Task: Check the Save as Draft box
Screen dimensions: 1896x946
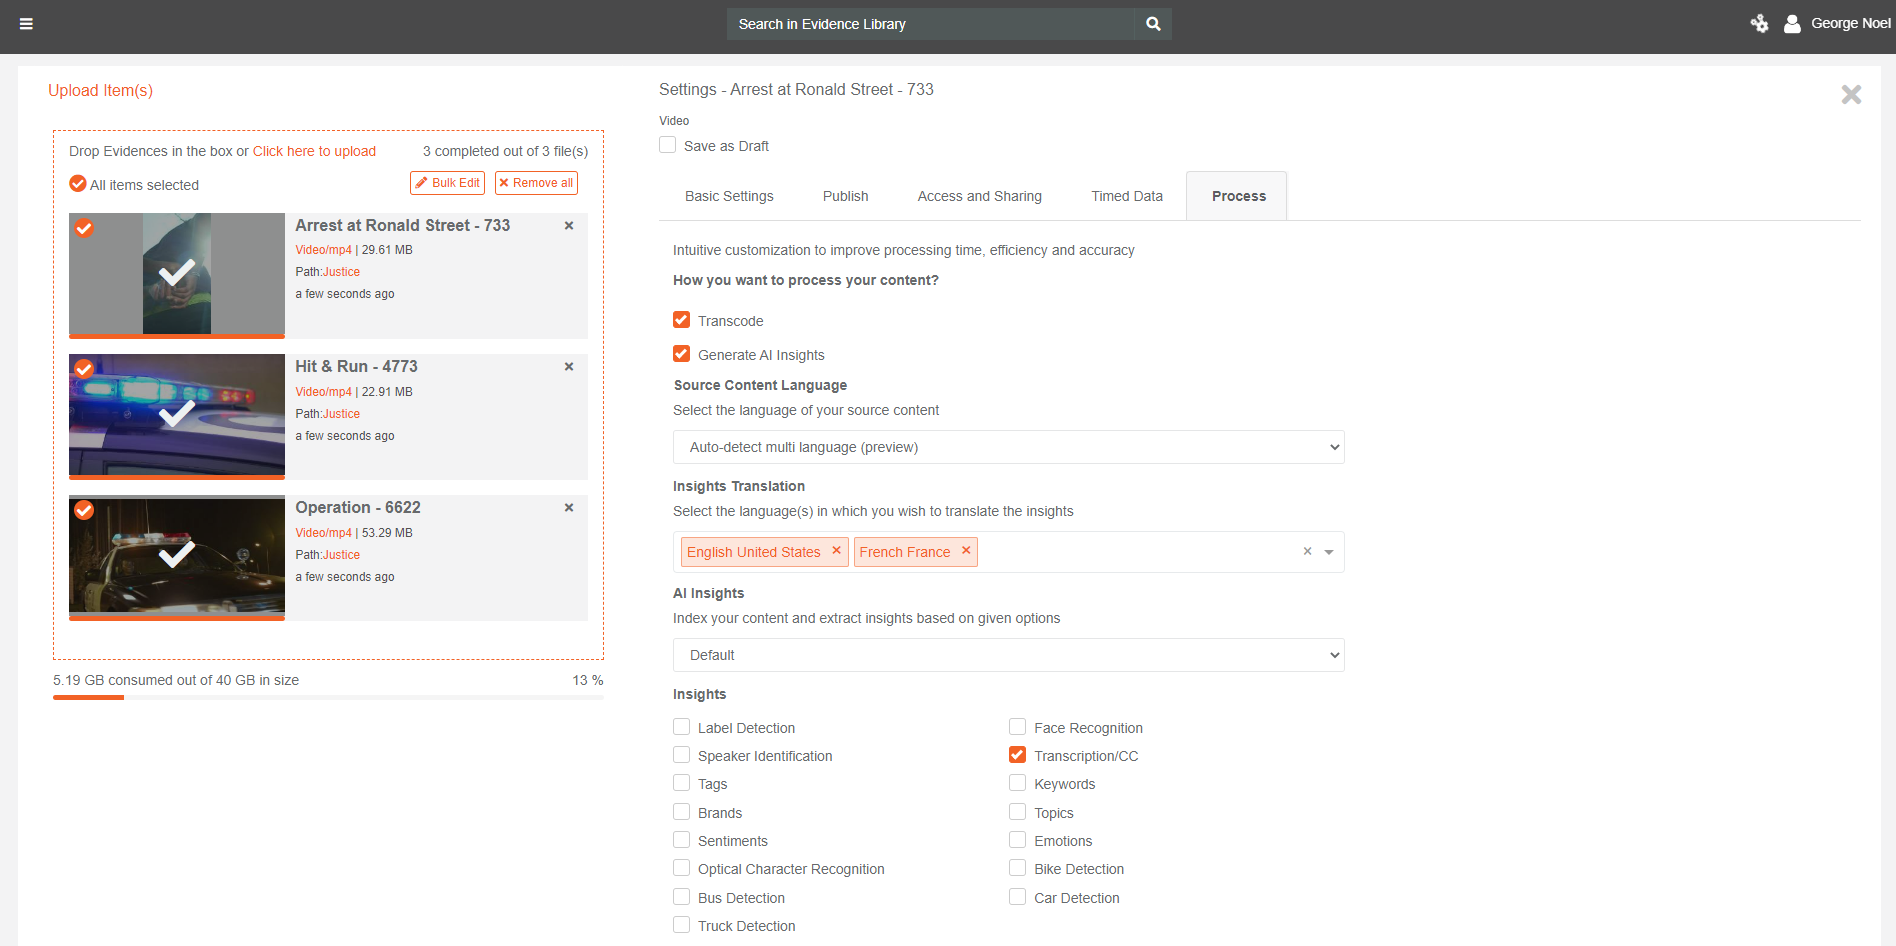Action: (x=668, y=145)
